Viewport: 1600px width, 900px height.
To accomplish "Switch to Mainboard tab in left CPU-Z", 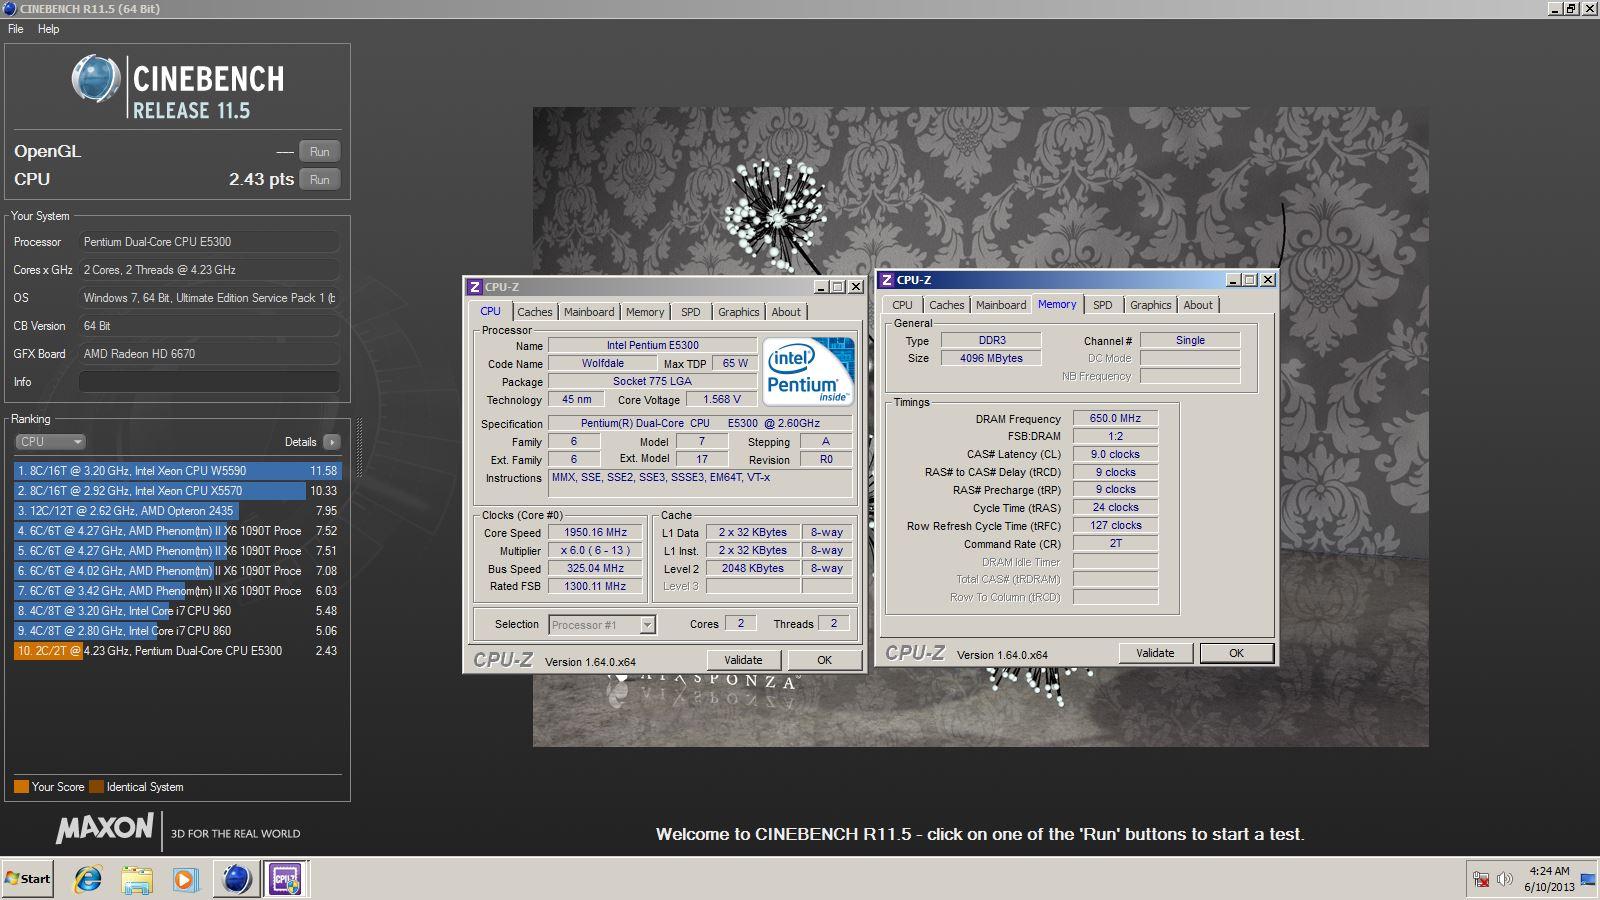I will [589, 312].
